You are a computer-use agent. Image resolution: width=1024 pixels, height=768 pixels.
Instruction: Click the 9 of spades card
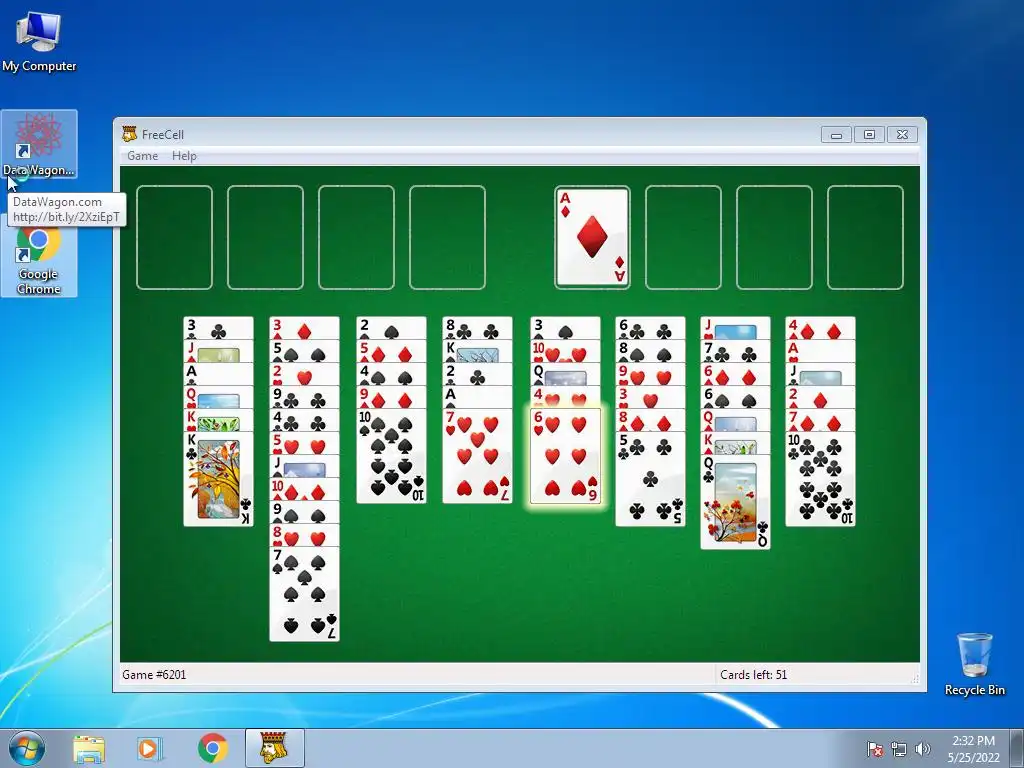(304, 511)
